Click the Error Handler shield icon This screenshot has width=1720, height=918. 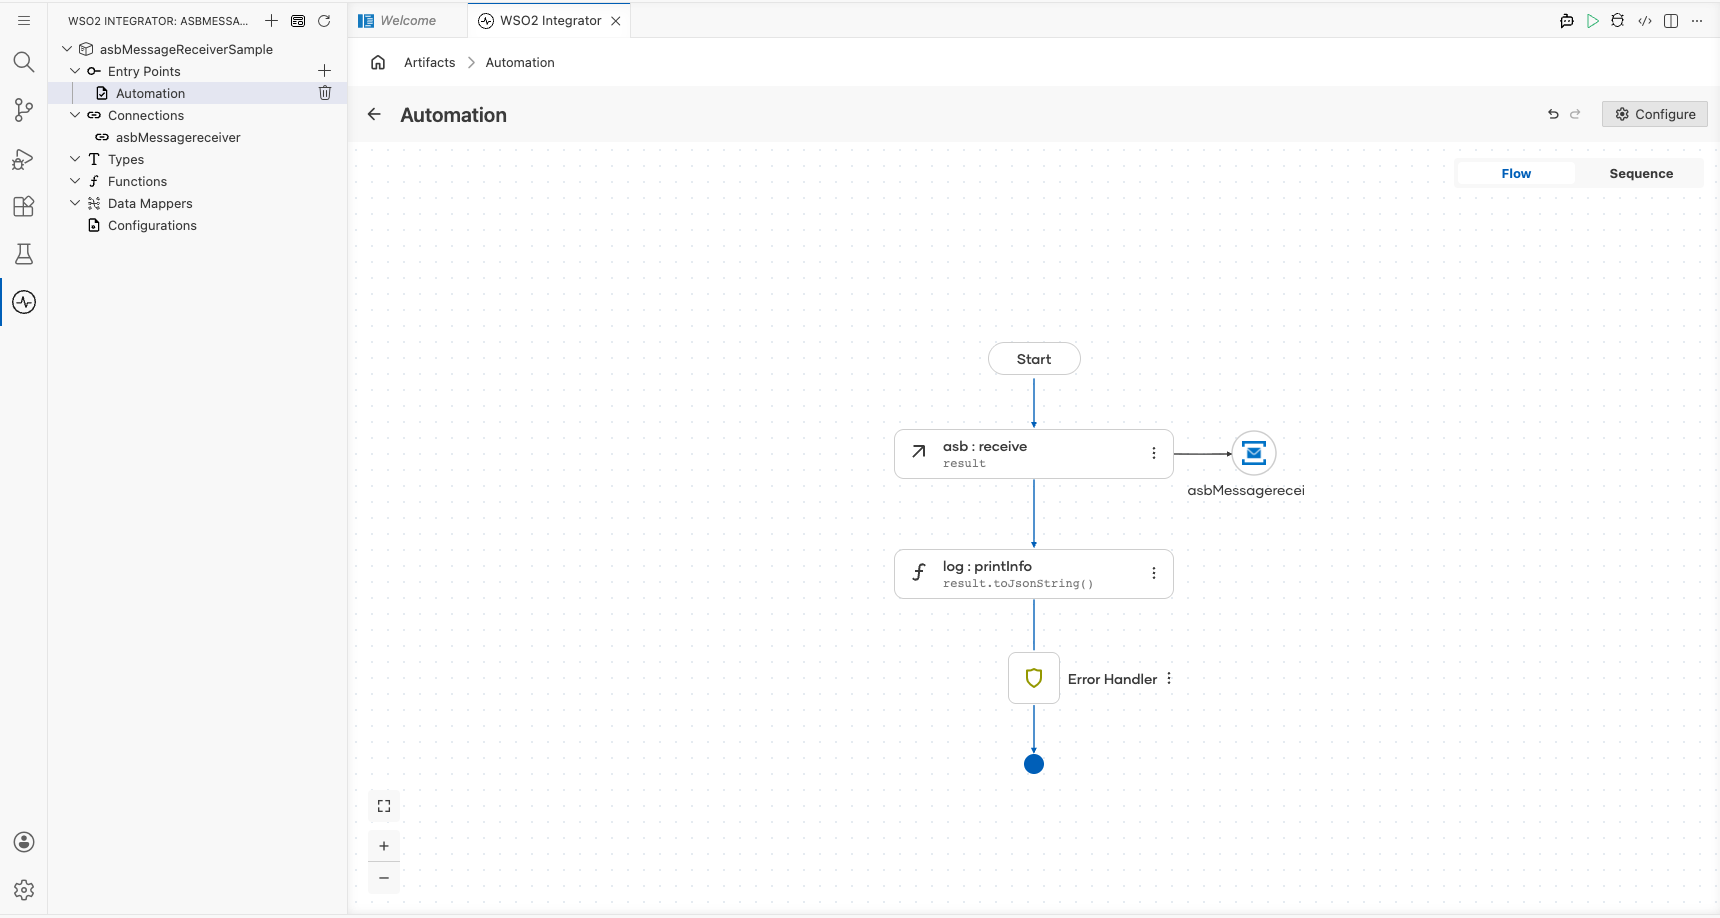1034,678
